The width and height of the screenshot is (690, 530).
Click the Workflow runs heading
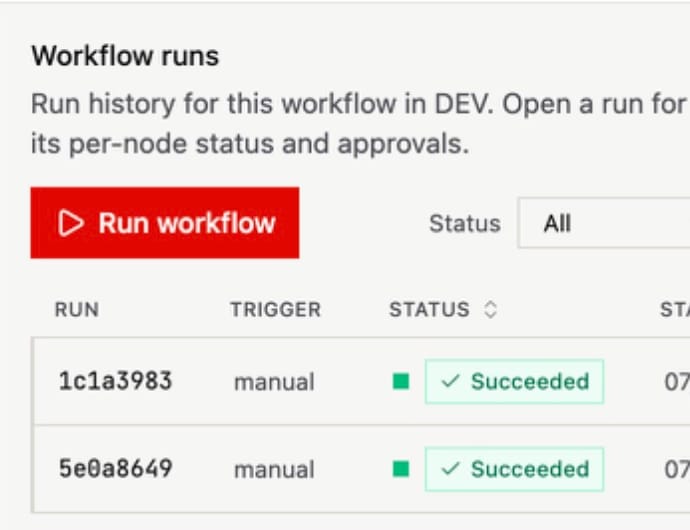click(125, 56)
